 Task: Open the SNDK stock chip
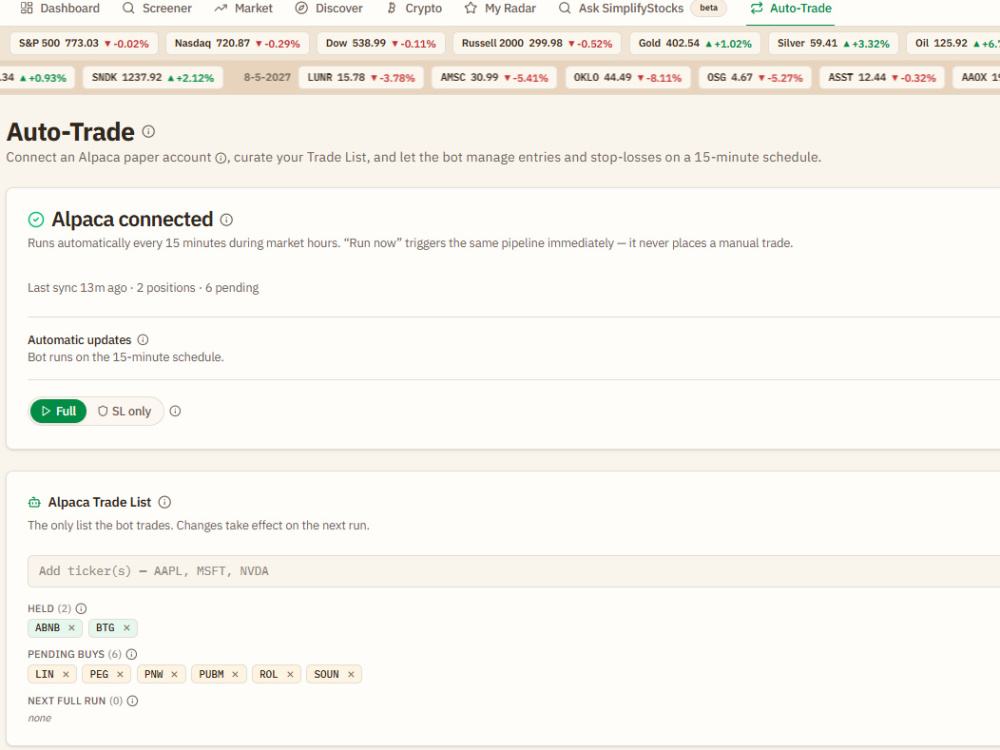coord(153,78)
